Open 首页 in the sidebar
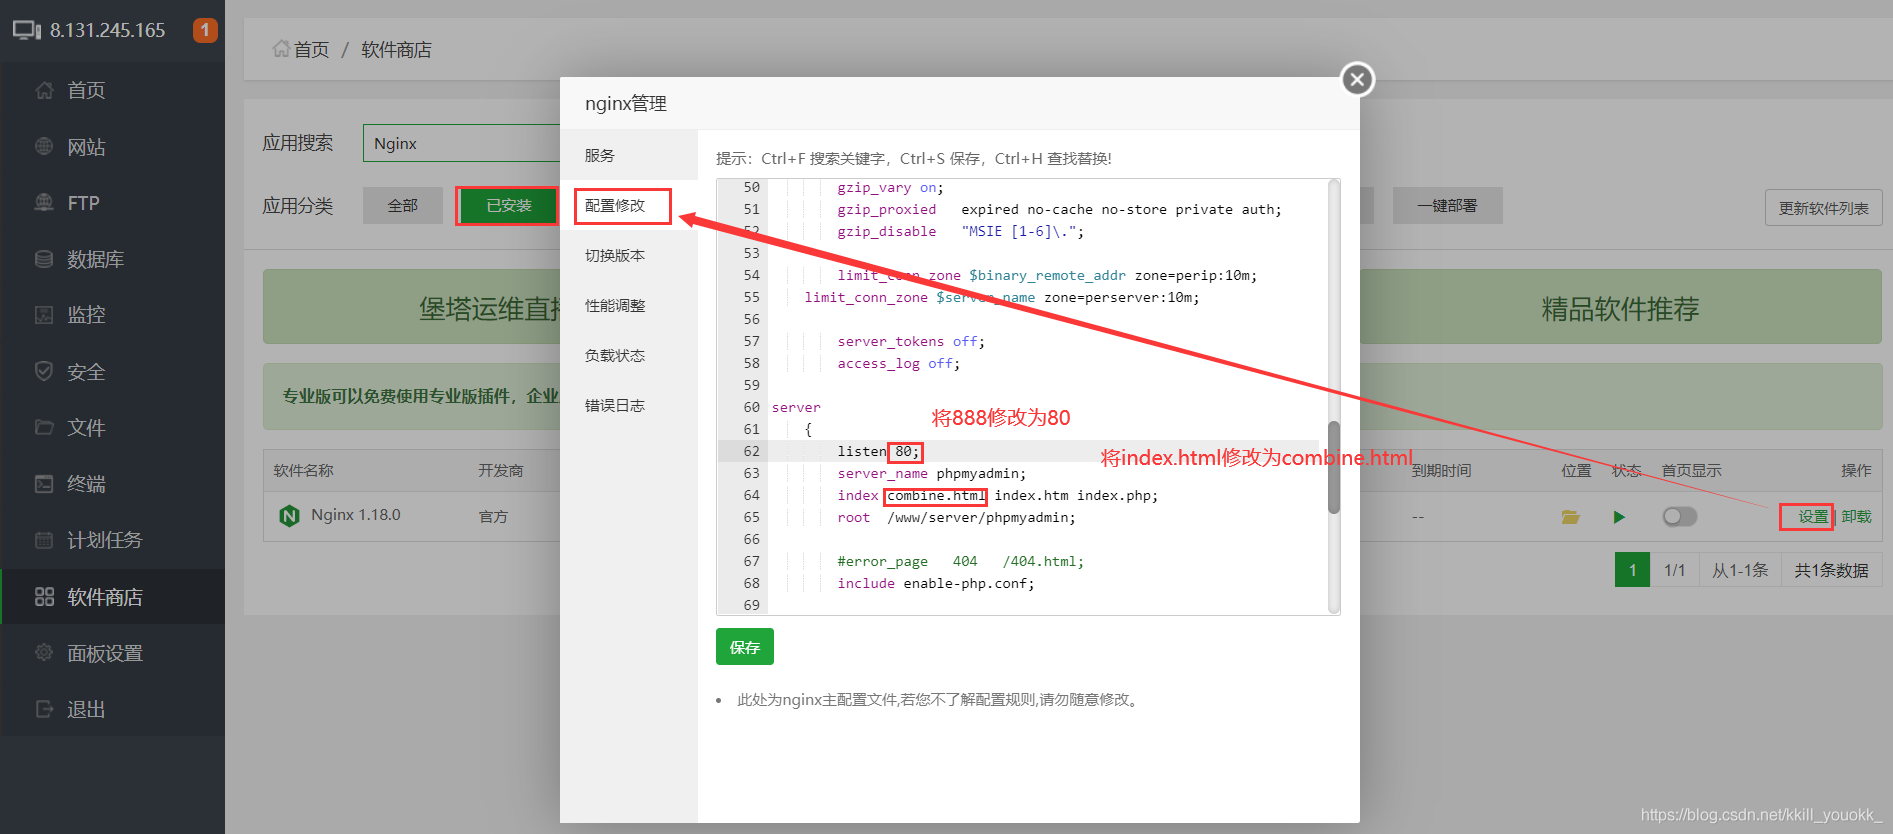 [112, 90]
